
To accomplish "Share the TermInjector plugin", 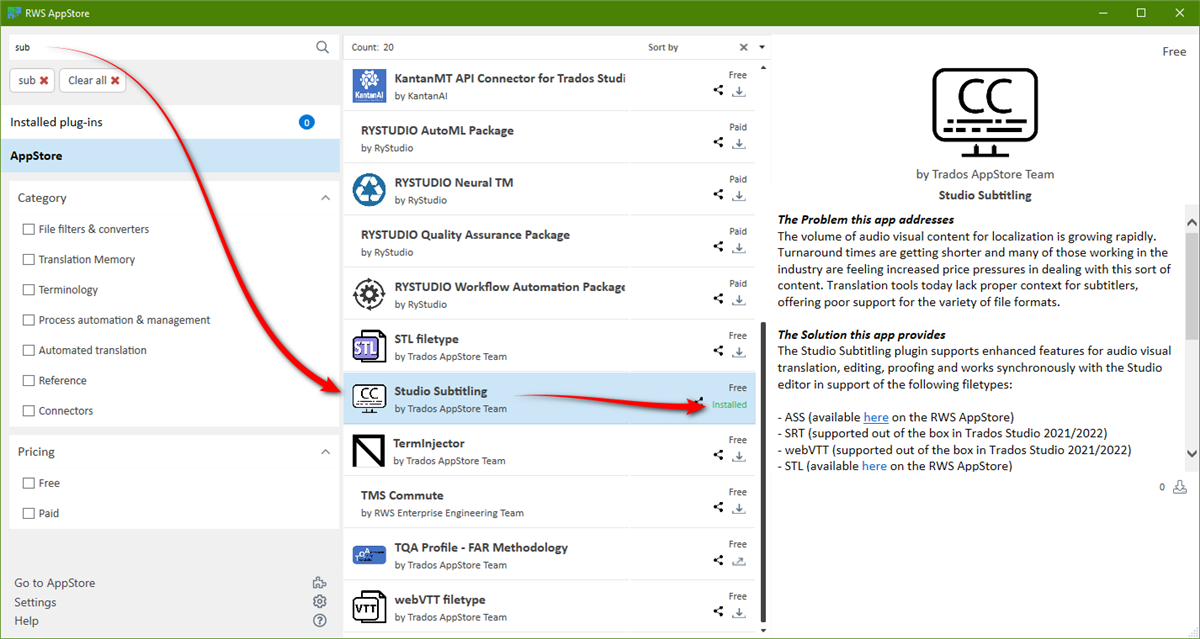I will click(x=718, y=455).
